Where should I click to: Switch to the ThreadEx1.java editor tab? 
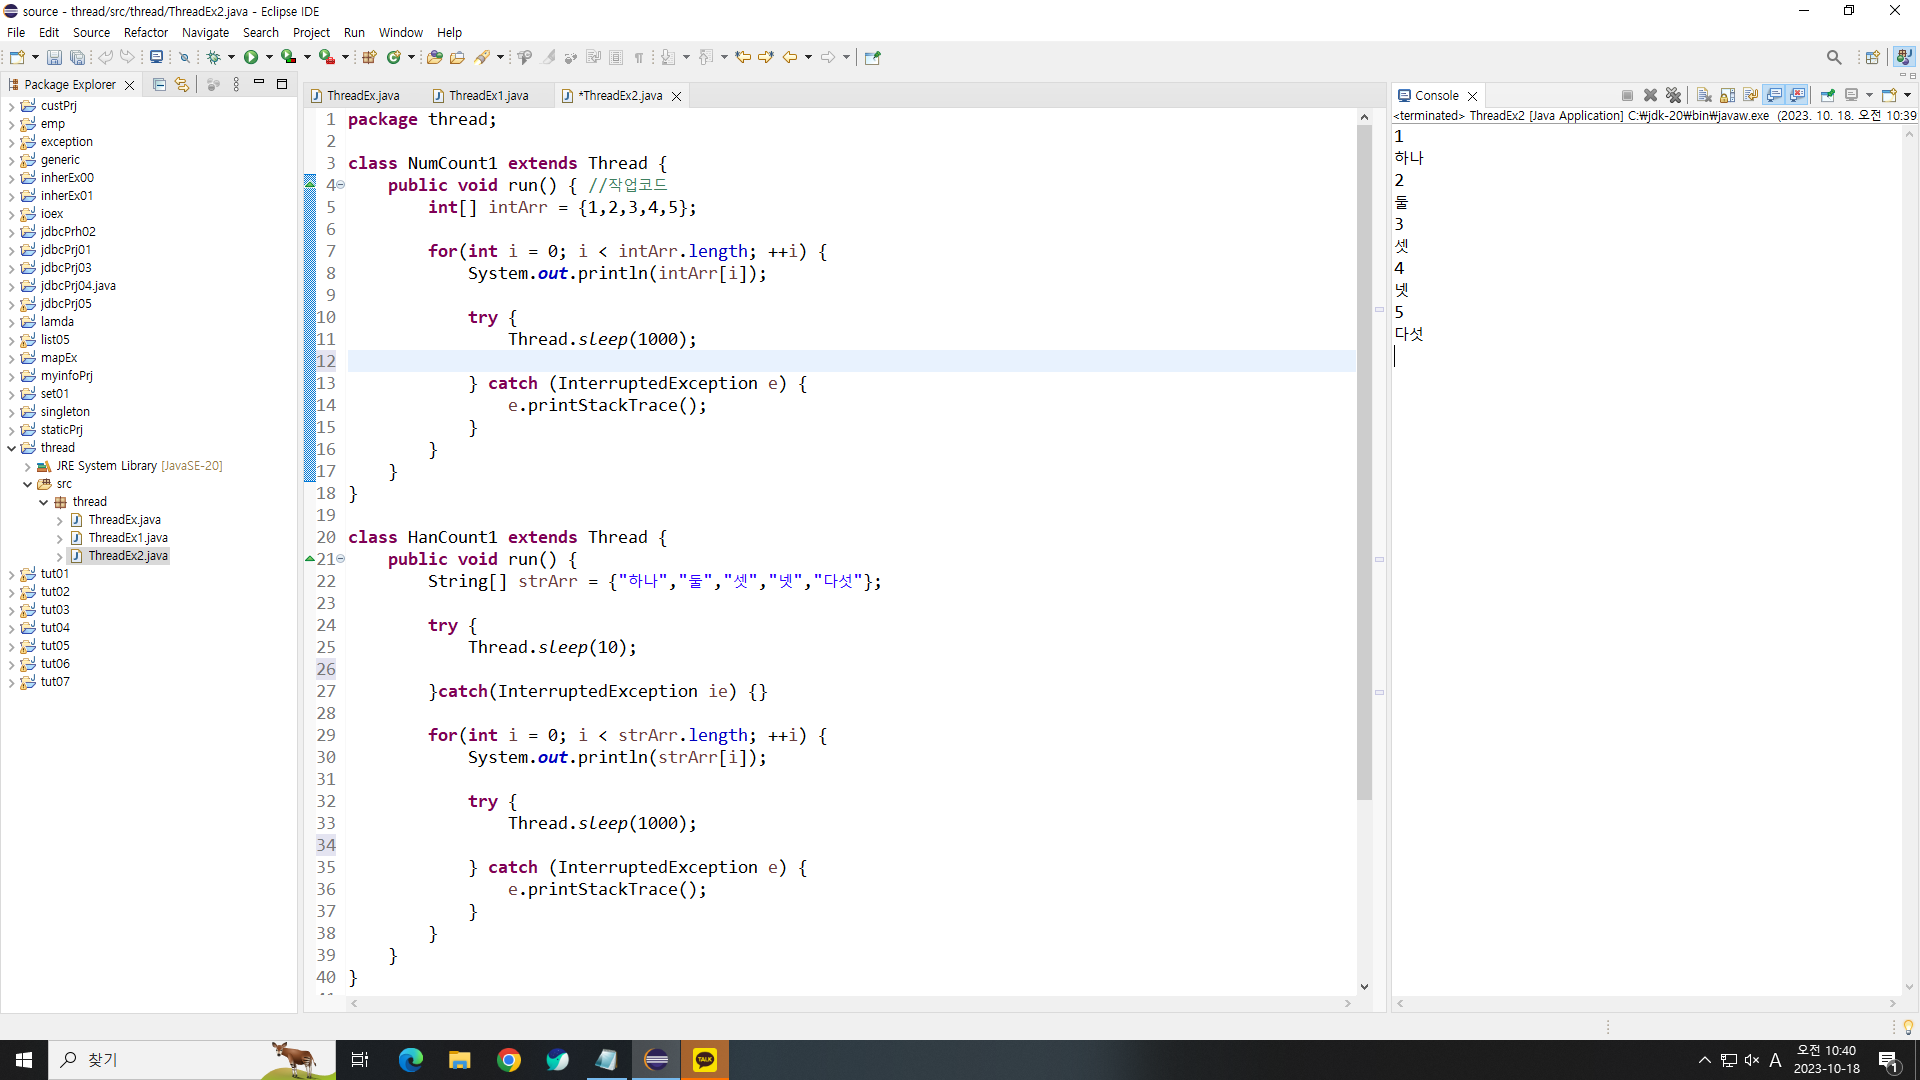(x=488, y=96)
